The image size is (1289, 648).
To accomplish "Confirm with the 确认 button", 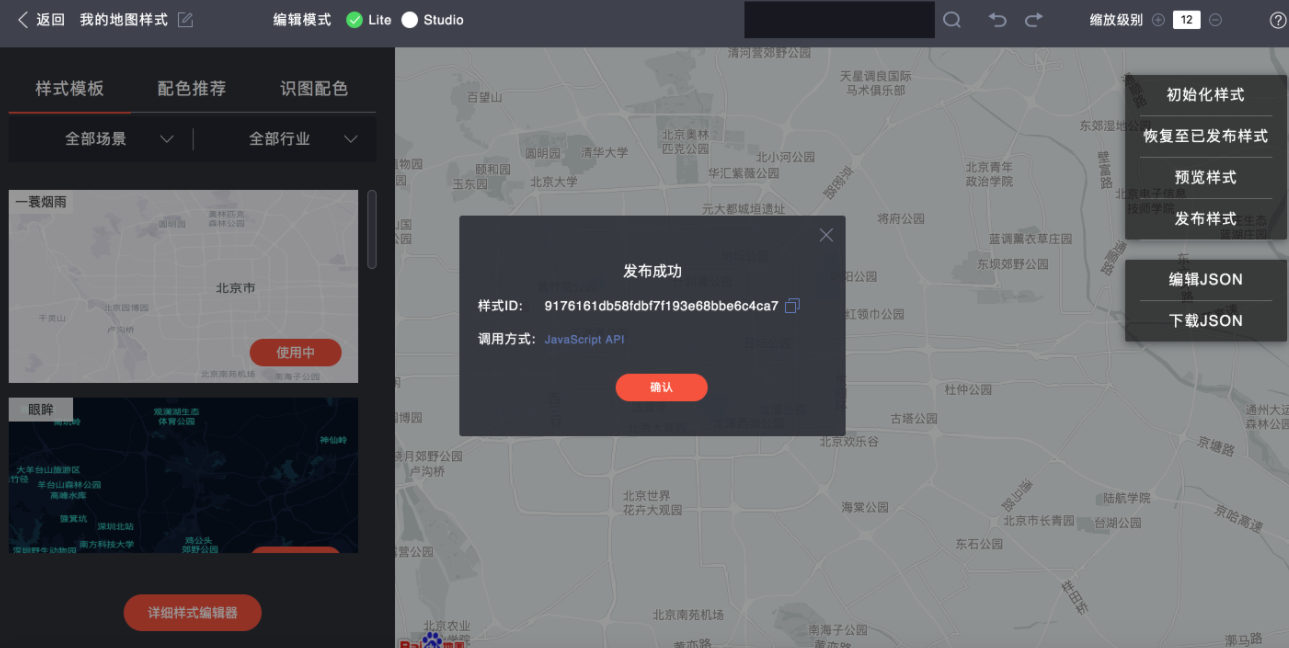I will (661, 387).
